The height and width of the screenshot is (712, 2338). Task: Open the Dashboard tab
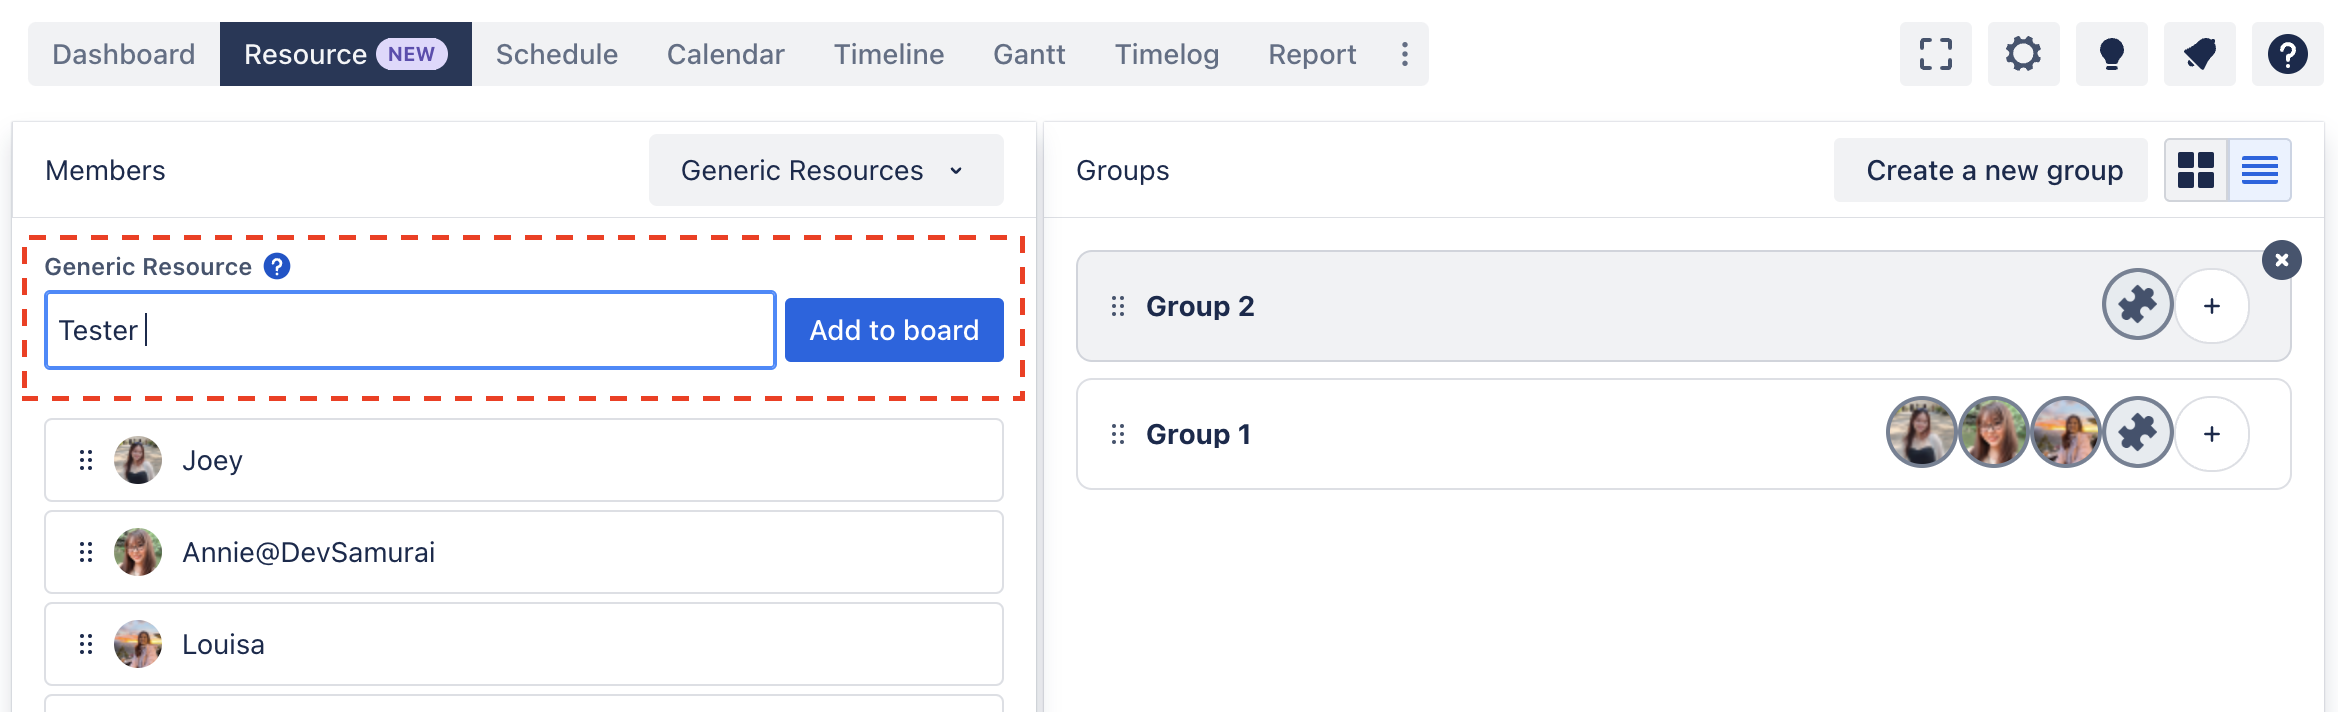124,54
